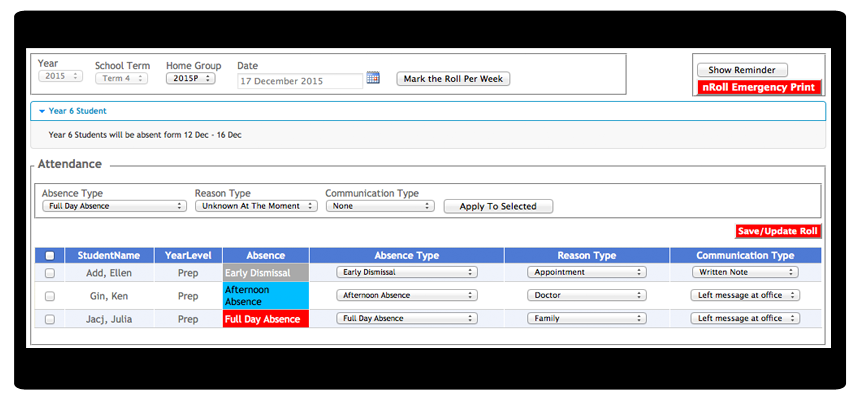Click the red Full Day Absence cell
The width and height of the screenshot is (861, 400).
(266, 319)
